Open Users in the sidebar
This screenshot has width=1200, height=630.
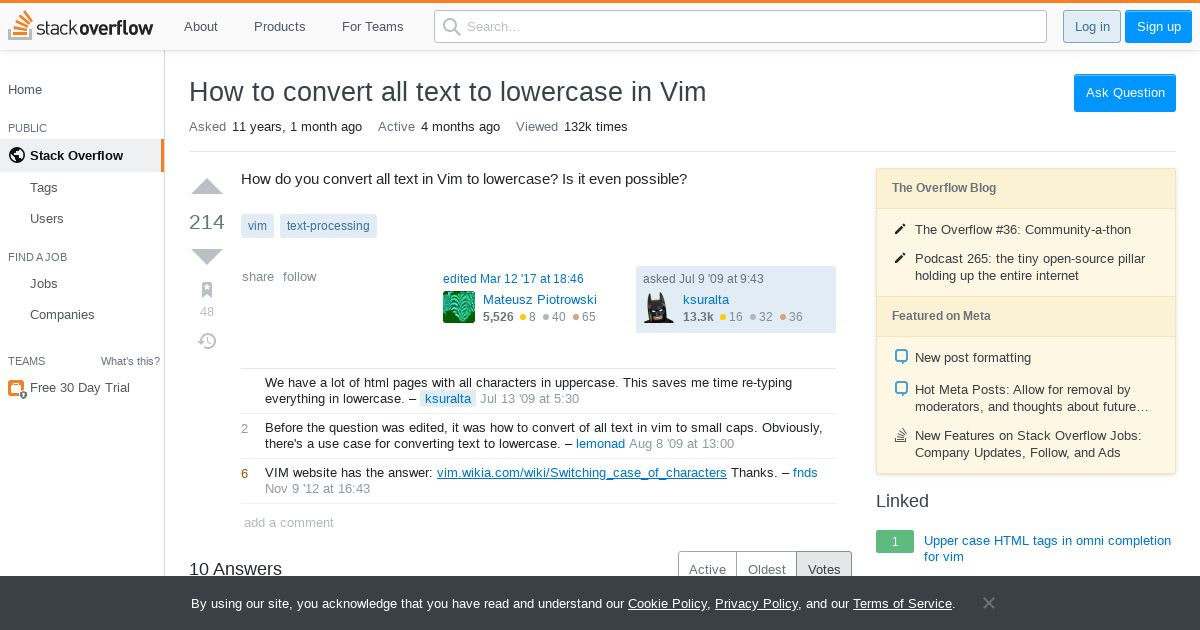(47, 219)
